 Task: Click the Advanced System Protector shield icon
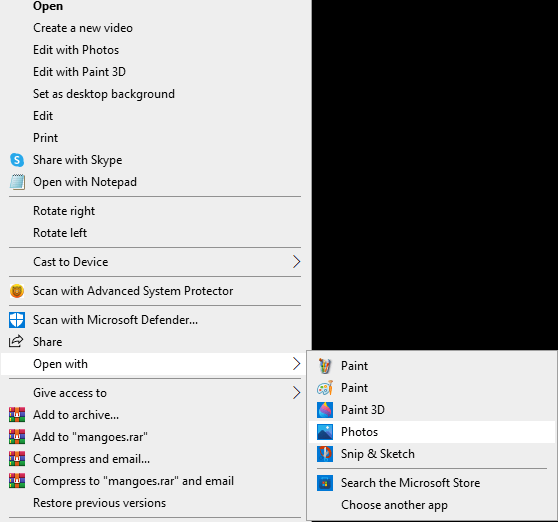17,291
